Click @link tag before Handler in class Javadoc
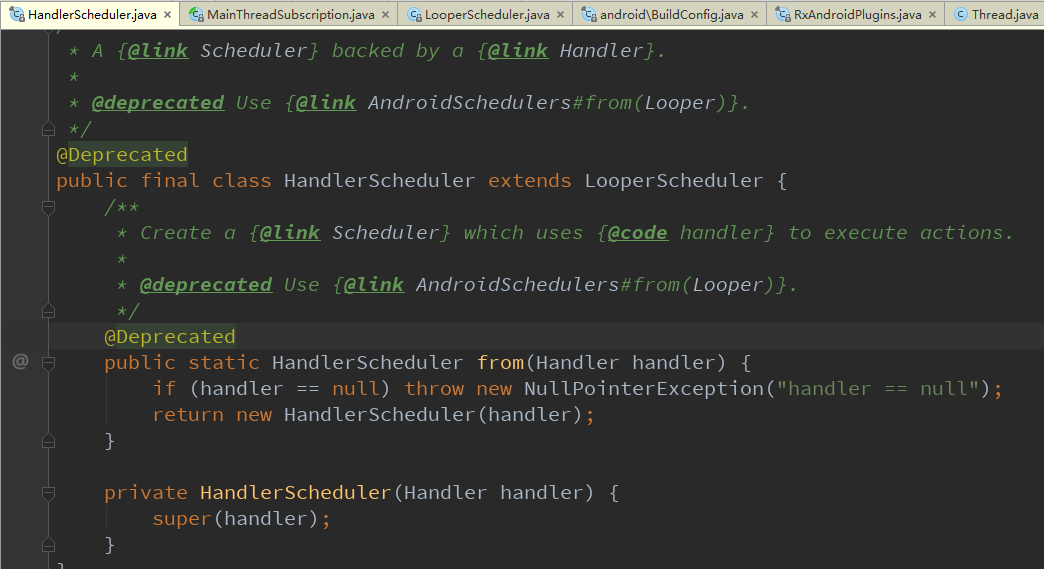1044x569 pixels. click(518, 51)
